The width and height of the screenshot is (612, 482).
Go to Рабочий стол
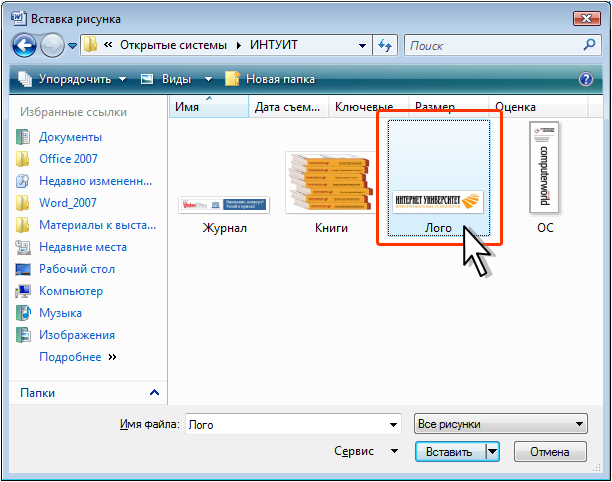click(x=77, y=269)
